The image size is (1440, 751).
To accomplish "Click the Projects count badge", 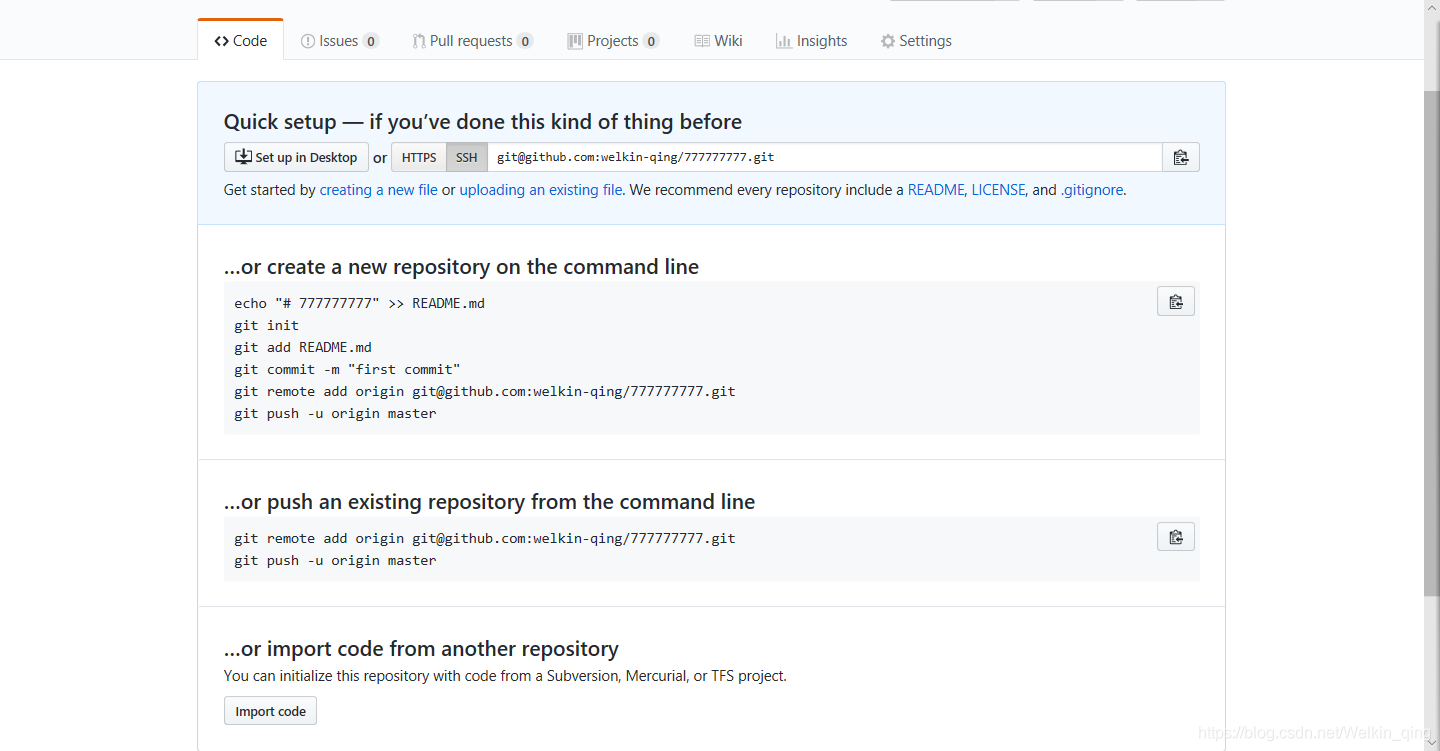I will [651, 41].
